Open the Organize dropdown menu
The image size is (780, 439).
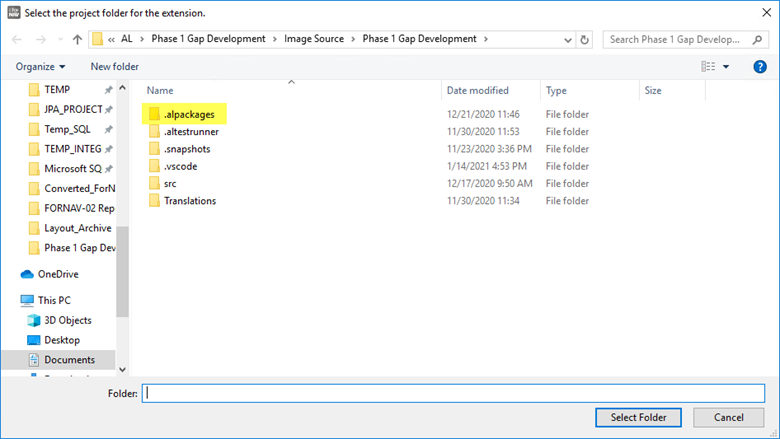(40, 67)
